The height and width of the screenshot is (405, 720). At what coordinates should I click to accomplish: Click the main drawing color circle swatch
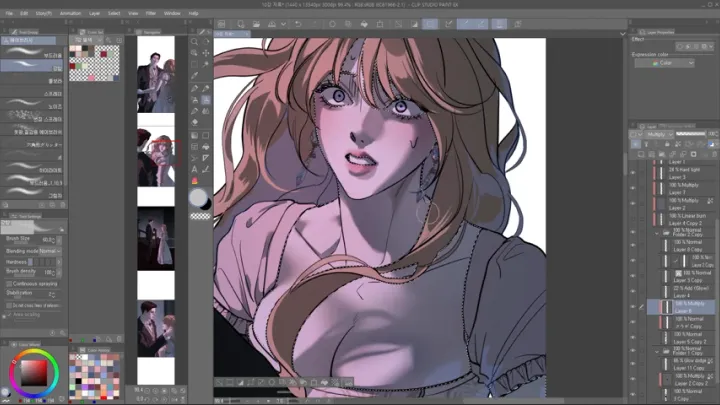pos(198,197)
